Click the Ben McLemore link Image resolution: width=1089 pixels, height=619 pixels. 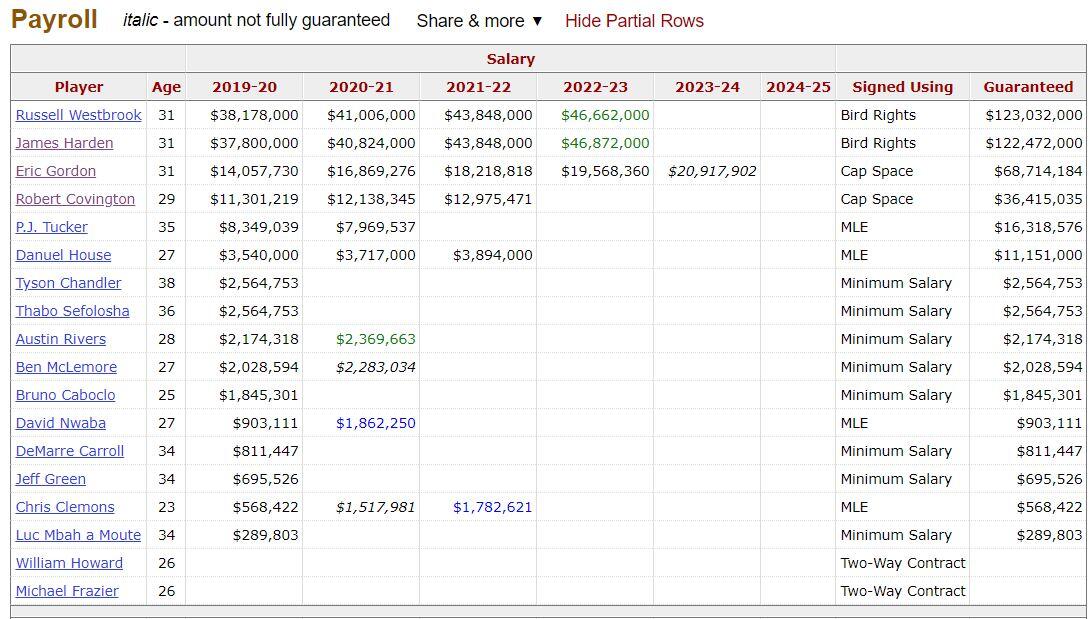click(66, 367)
